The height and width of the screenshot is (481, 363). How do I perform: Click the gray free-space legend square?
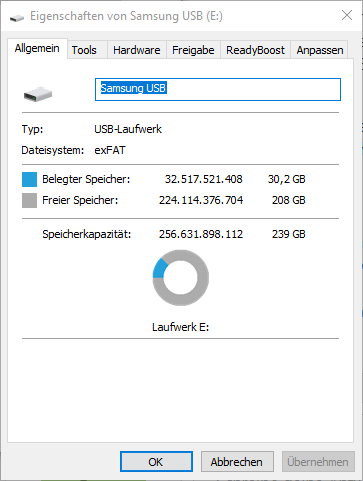pos(29,201)
